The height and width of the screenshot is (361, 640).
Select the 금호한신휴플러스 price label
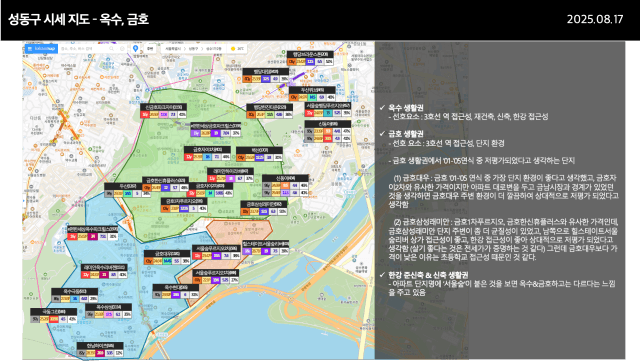click(165, 184)
